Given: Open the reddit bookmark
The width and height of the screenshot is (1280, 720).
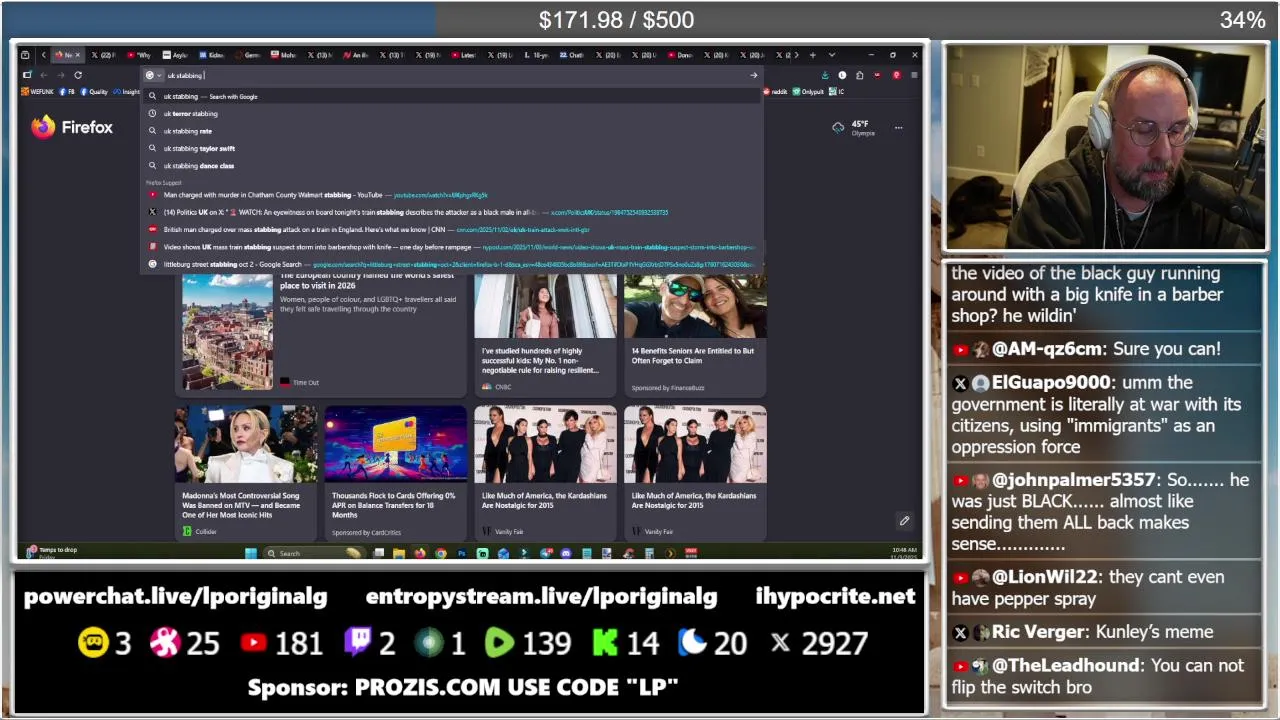Looking at the screenshot, I should (x=775, y=92).
